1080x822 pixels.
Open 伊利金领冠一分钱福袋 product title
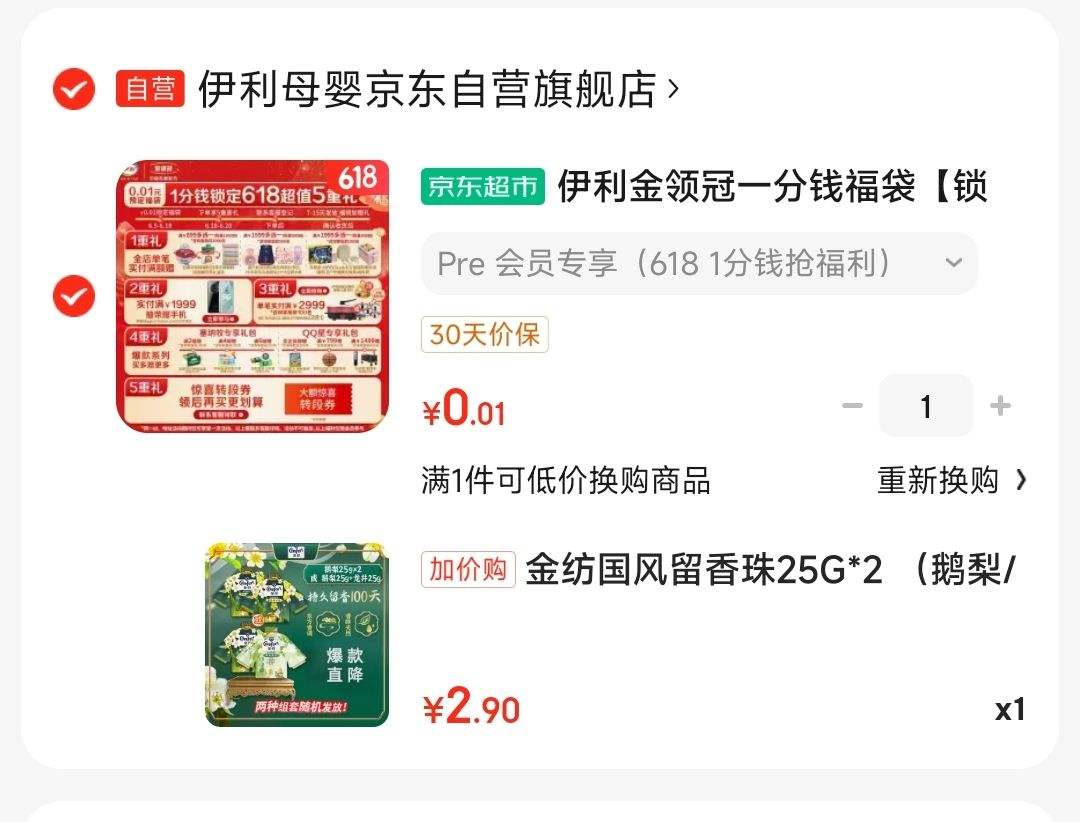(x=773, y=187)
